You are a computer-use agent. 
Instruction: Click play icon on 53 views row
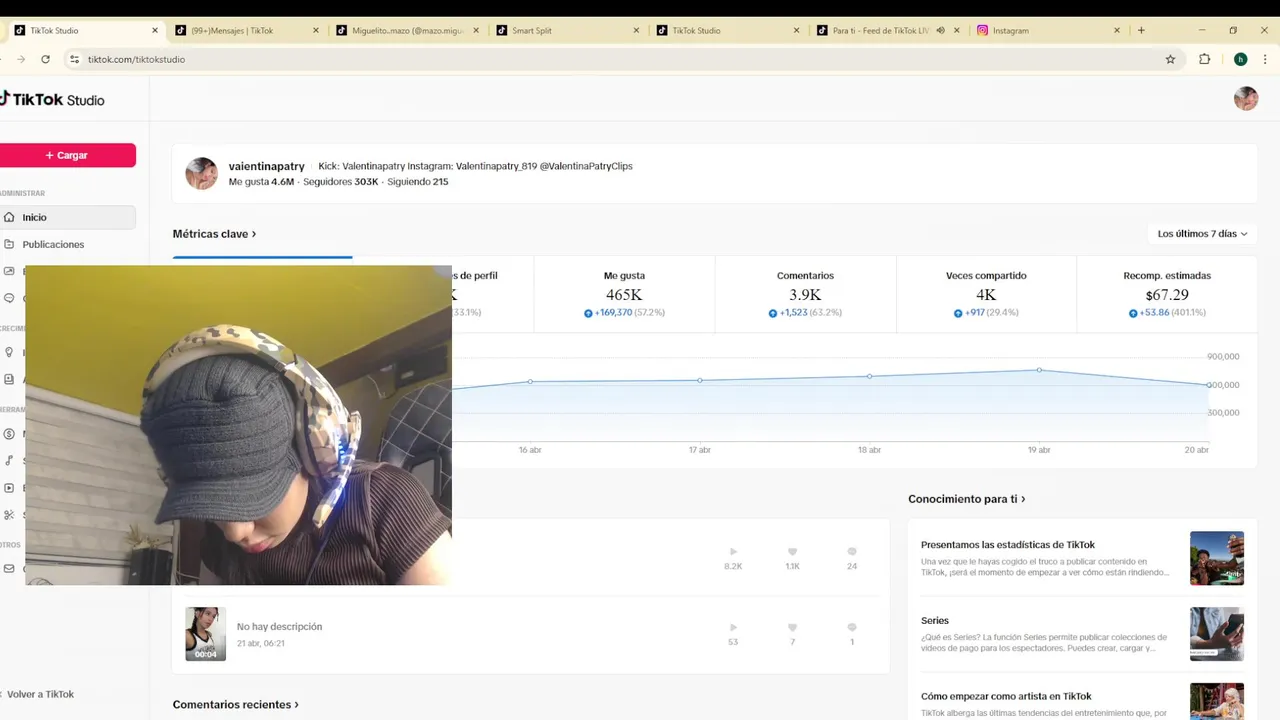click(733, 627)
